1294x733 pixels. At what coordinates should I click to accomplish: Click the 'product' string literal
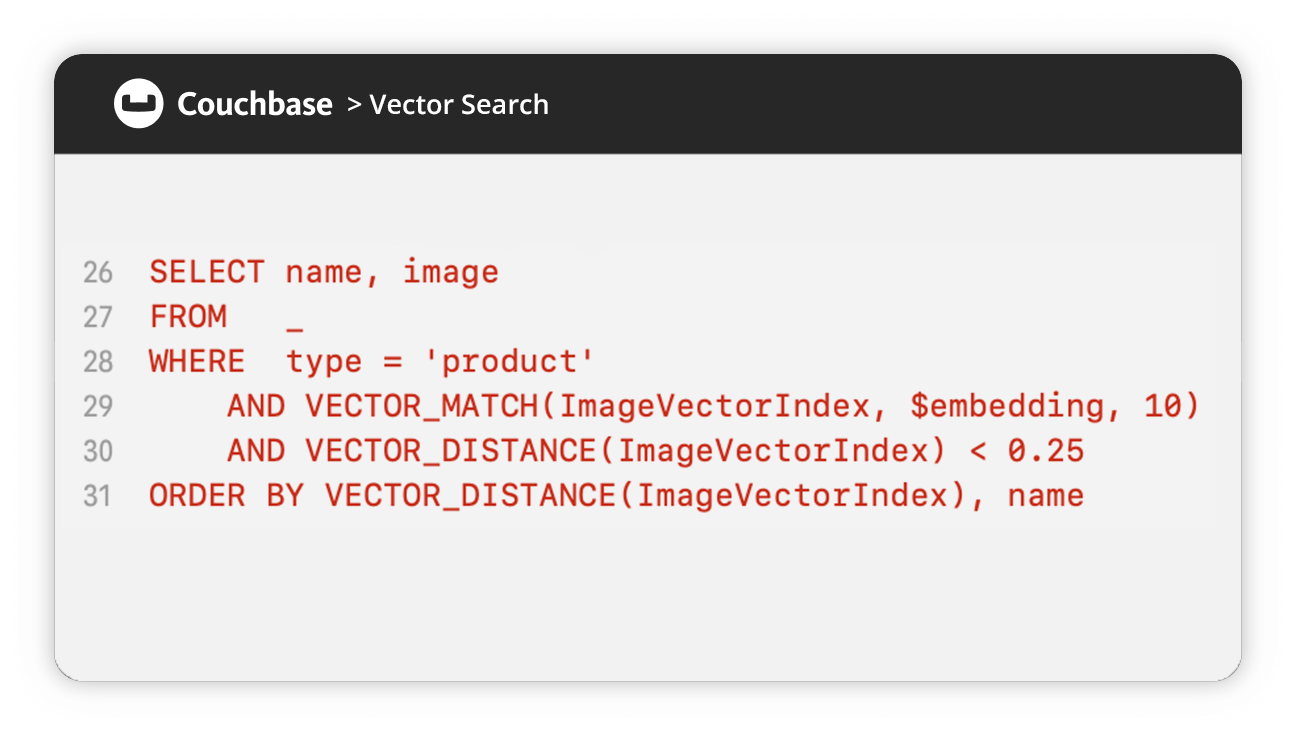click(509, 362)
